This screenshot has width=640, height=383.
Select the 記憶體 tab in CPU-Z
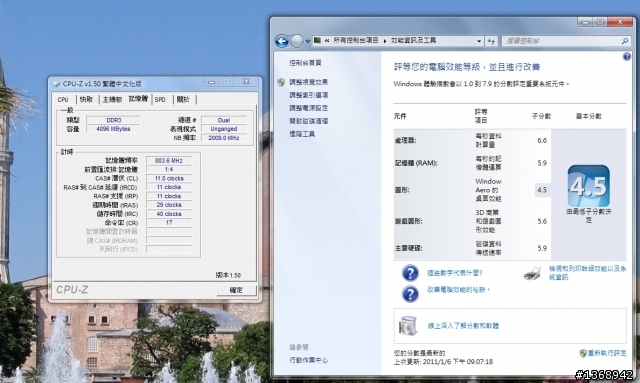click(138, 99)
